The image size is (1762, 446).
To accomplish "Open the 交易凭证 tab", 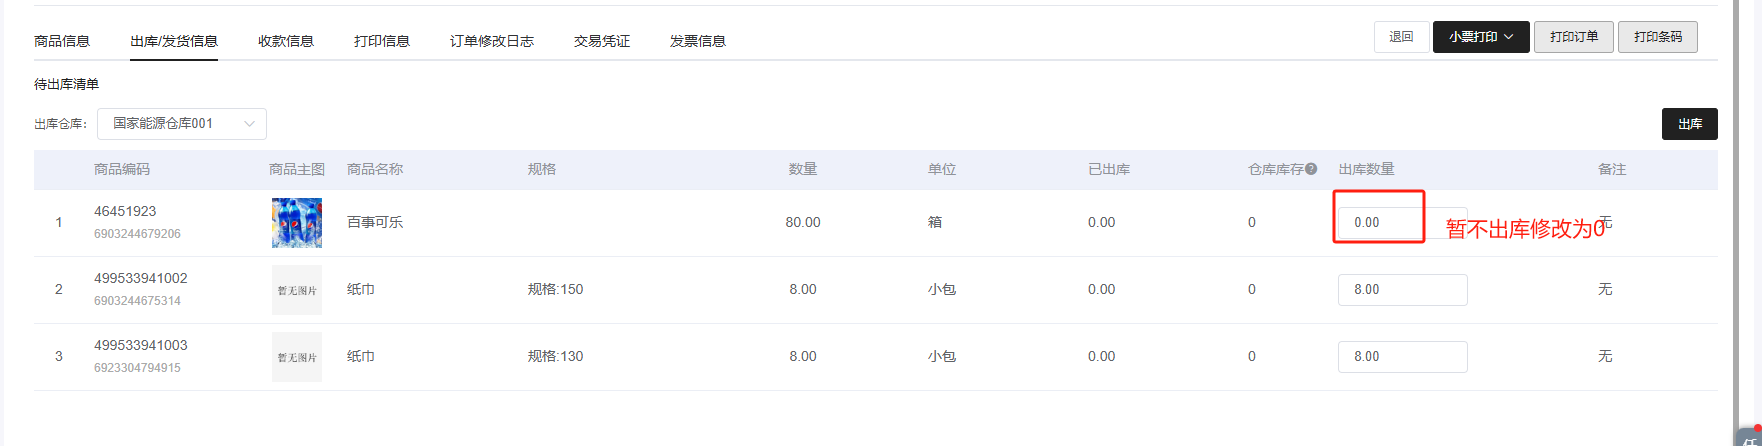I will pos(602,41).
